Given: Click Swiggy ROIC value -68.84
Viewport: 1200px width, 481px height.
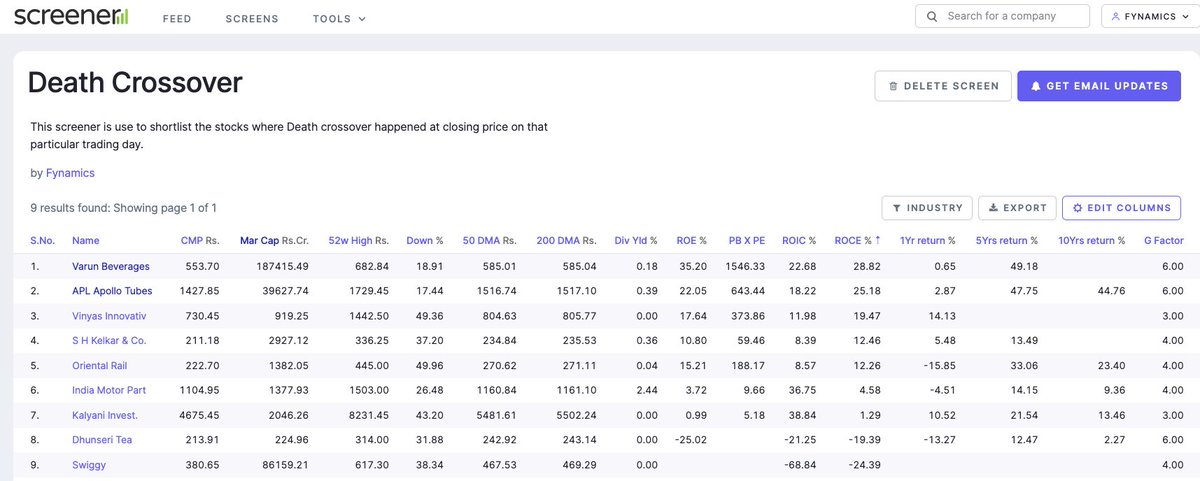Looking at the screenshot, I should coord(799,465).
